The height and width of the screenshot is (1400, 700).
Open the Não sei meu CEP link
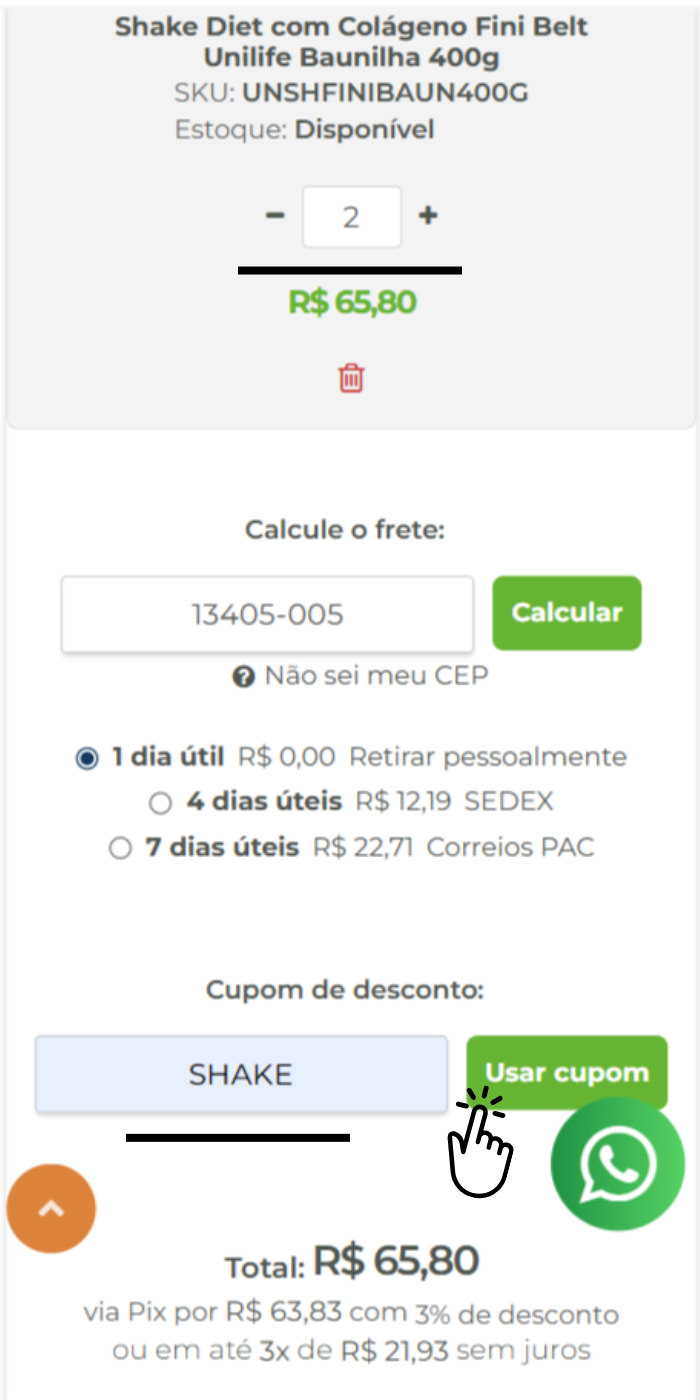click(376, 676)
